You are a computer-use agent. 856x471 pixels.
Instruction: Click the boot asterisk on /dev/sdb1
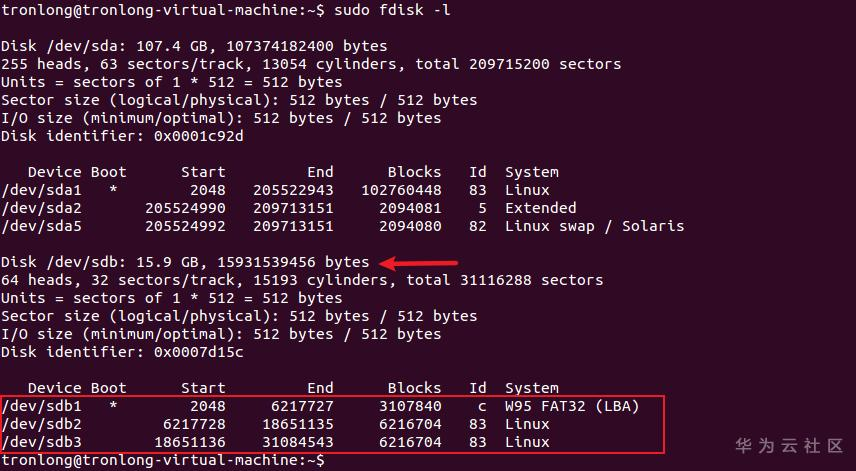tap(113, 407)
